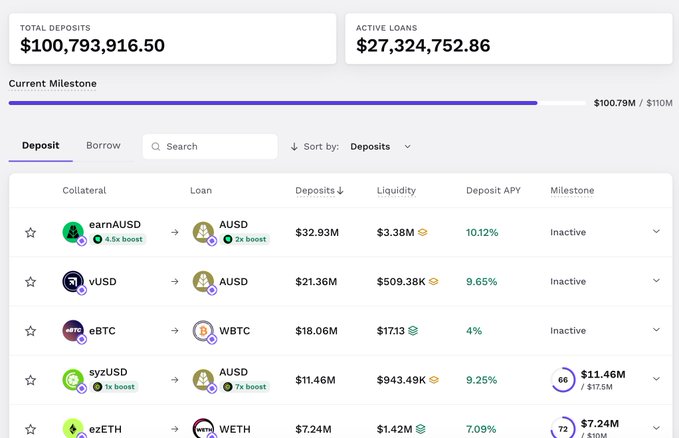Click the vUSD collateral token icon

tap(73, 282)
